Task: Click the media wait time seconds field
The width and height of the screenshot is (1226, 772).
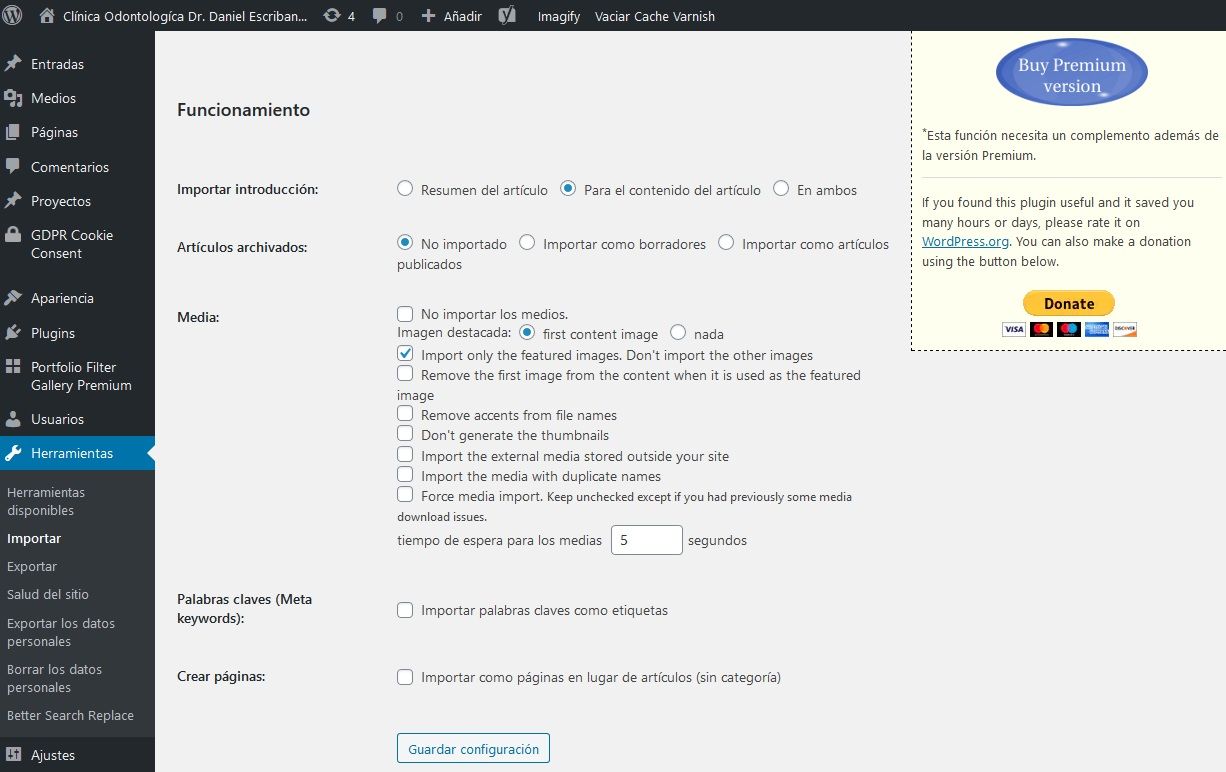Action: click(647, 540)
